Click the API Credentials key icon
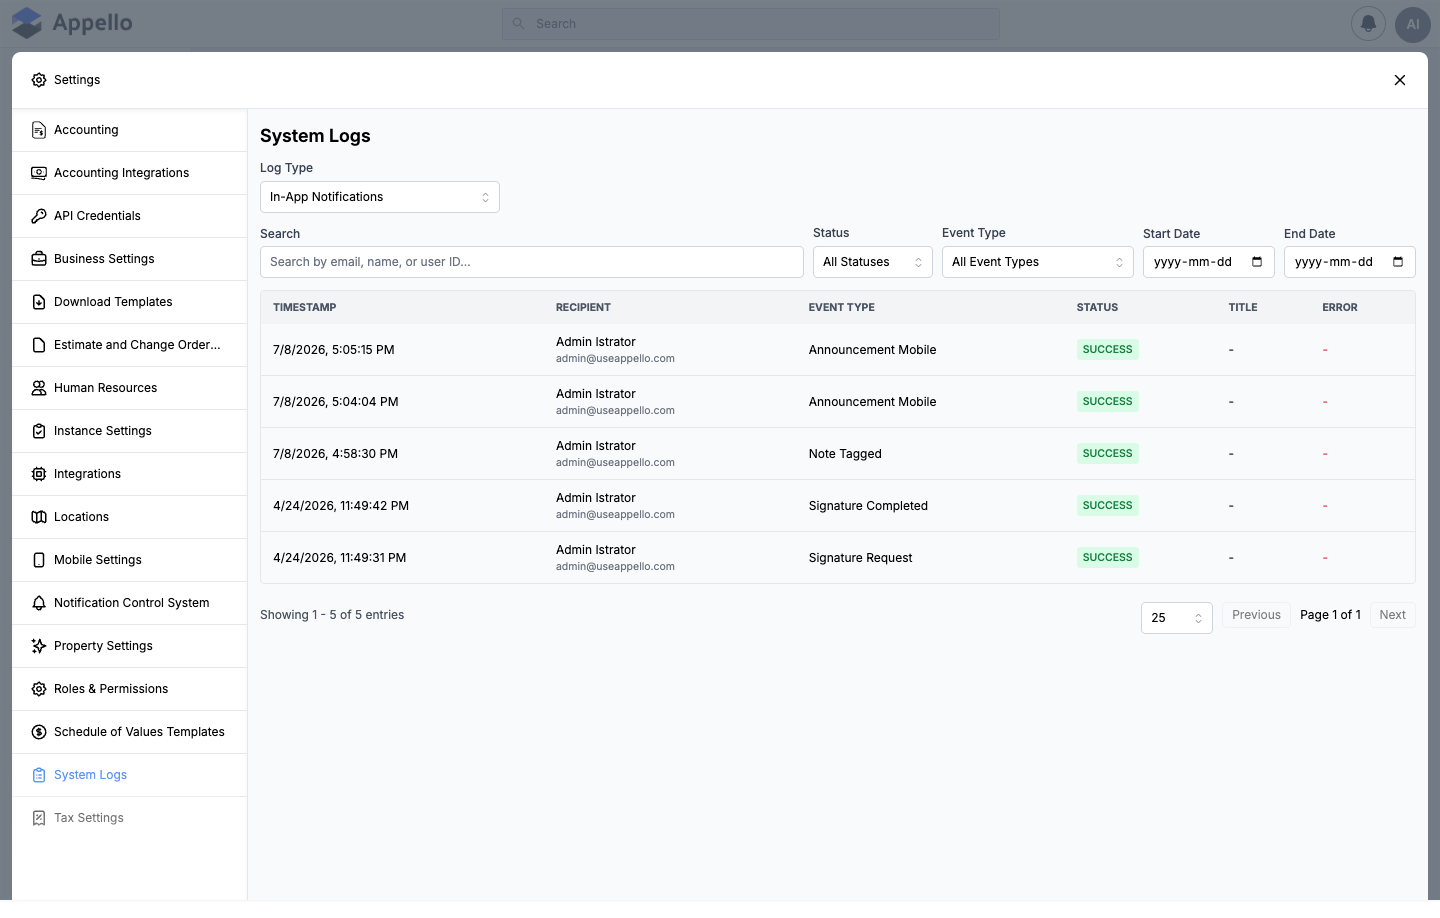1440x918 pixels. pyautogui.click(x=39, y=216)
